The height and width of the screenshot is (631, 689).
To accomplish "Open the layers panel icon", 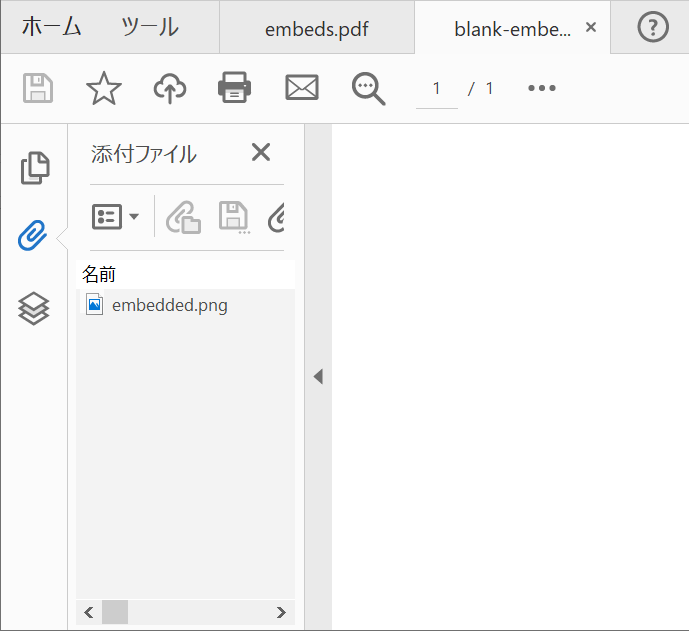I will tap(34, 308).
